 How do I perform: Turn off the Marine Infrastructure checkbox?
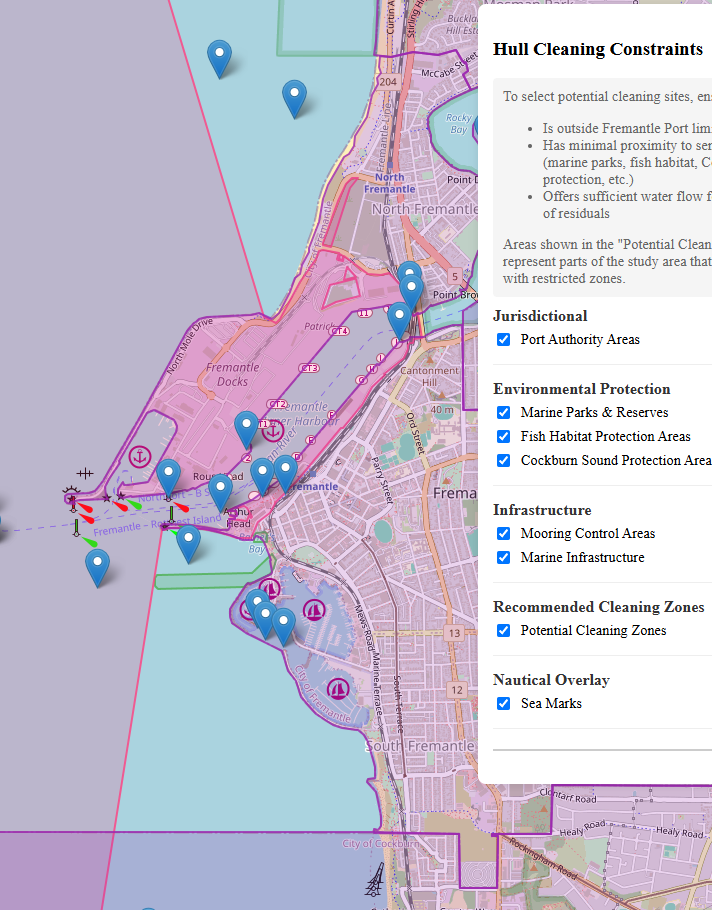point(504,558)
